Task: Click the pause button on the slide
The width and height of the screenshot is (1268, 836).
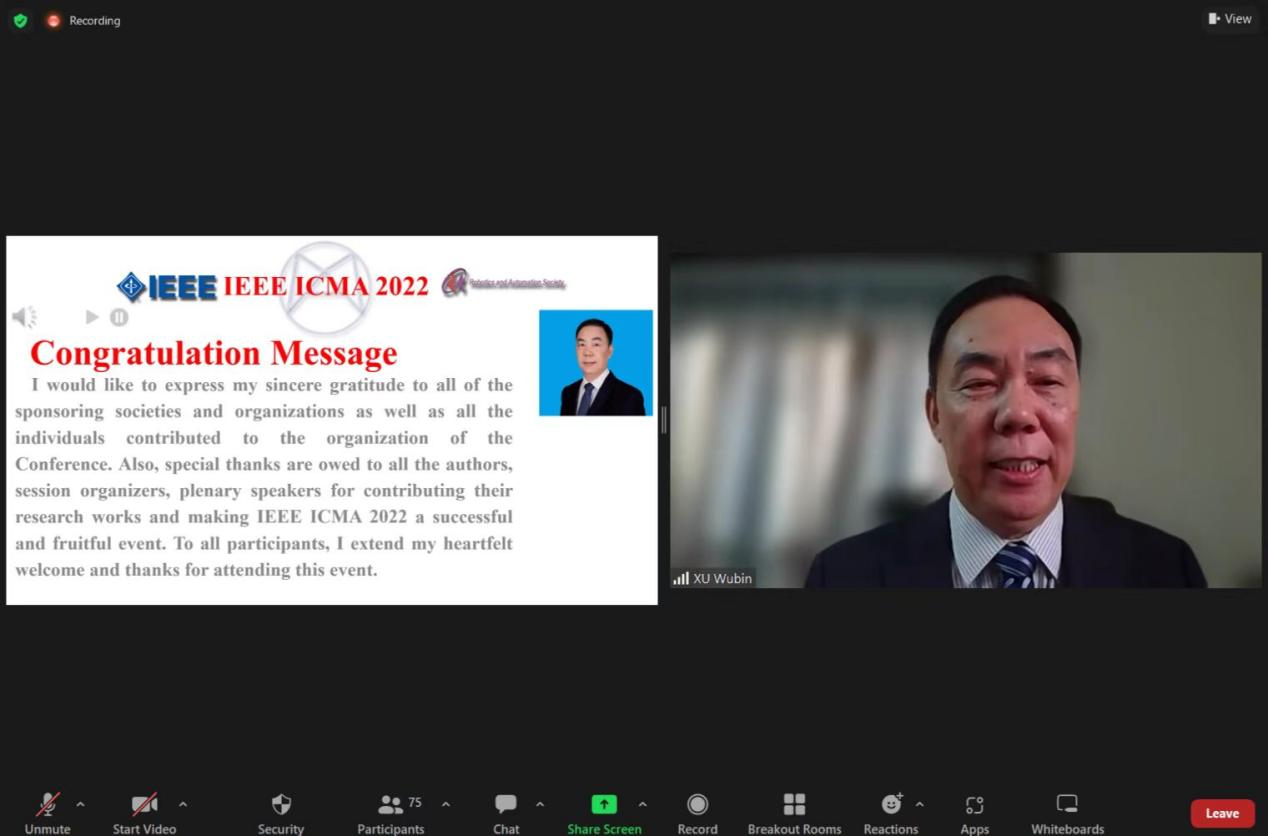Action: click(119, 317)
